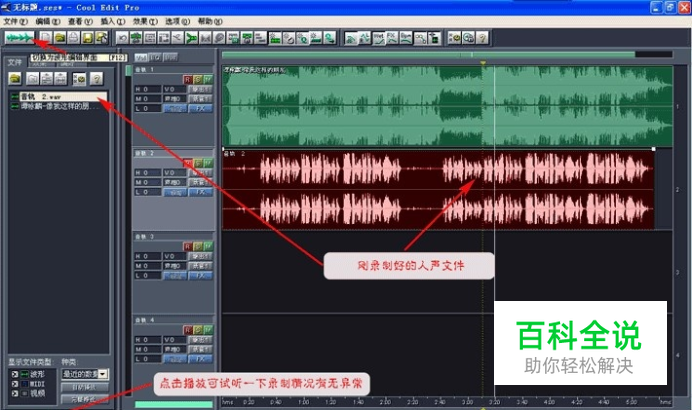Open file icon in the file panel
The image size is (692, 410).
click(15, 79)
